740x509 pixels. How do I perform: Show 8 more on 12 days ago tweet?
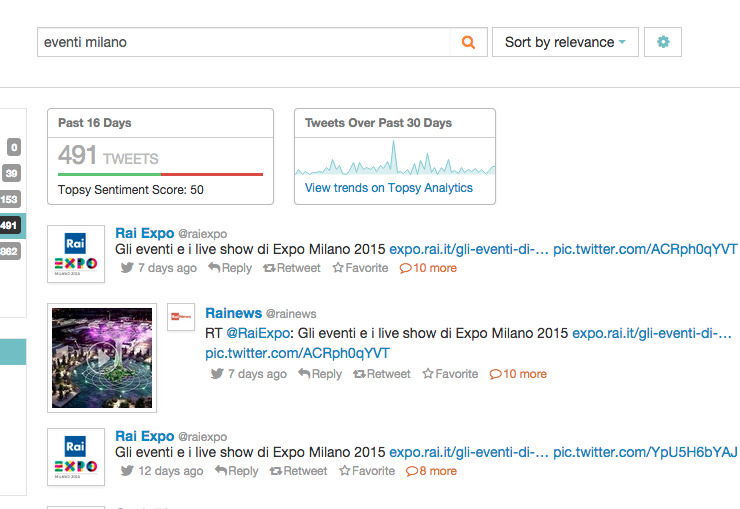point(431,471)
